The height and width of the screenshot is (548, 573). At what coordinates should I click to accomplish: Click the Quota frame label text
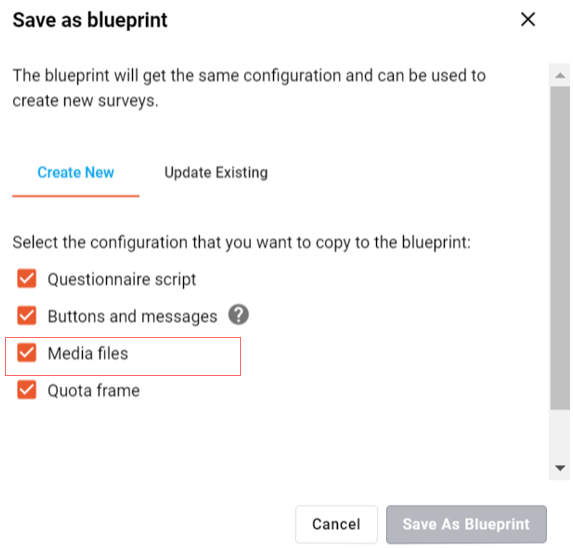tap(94, 391)
